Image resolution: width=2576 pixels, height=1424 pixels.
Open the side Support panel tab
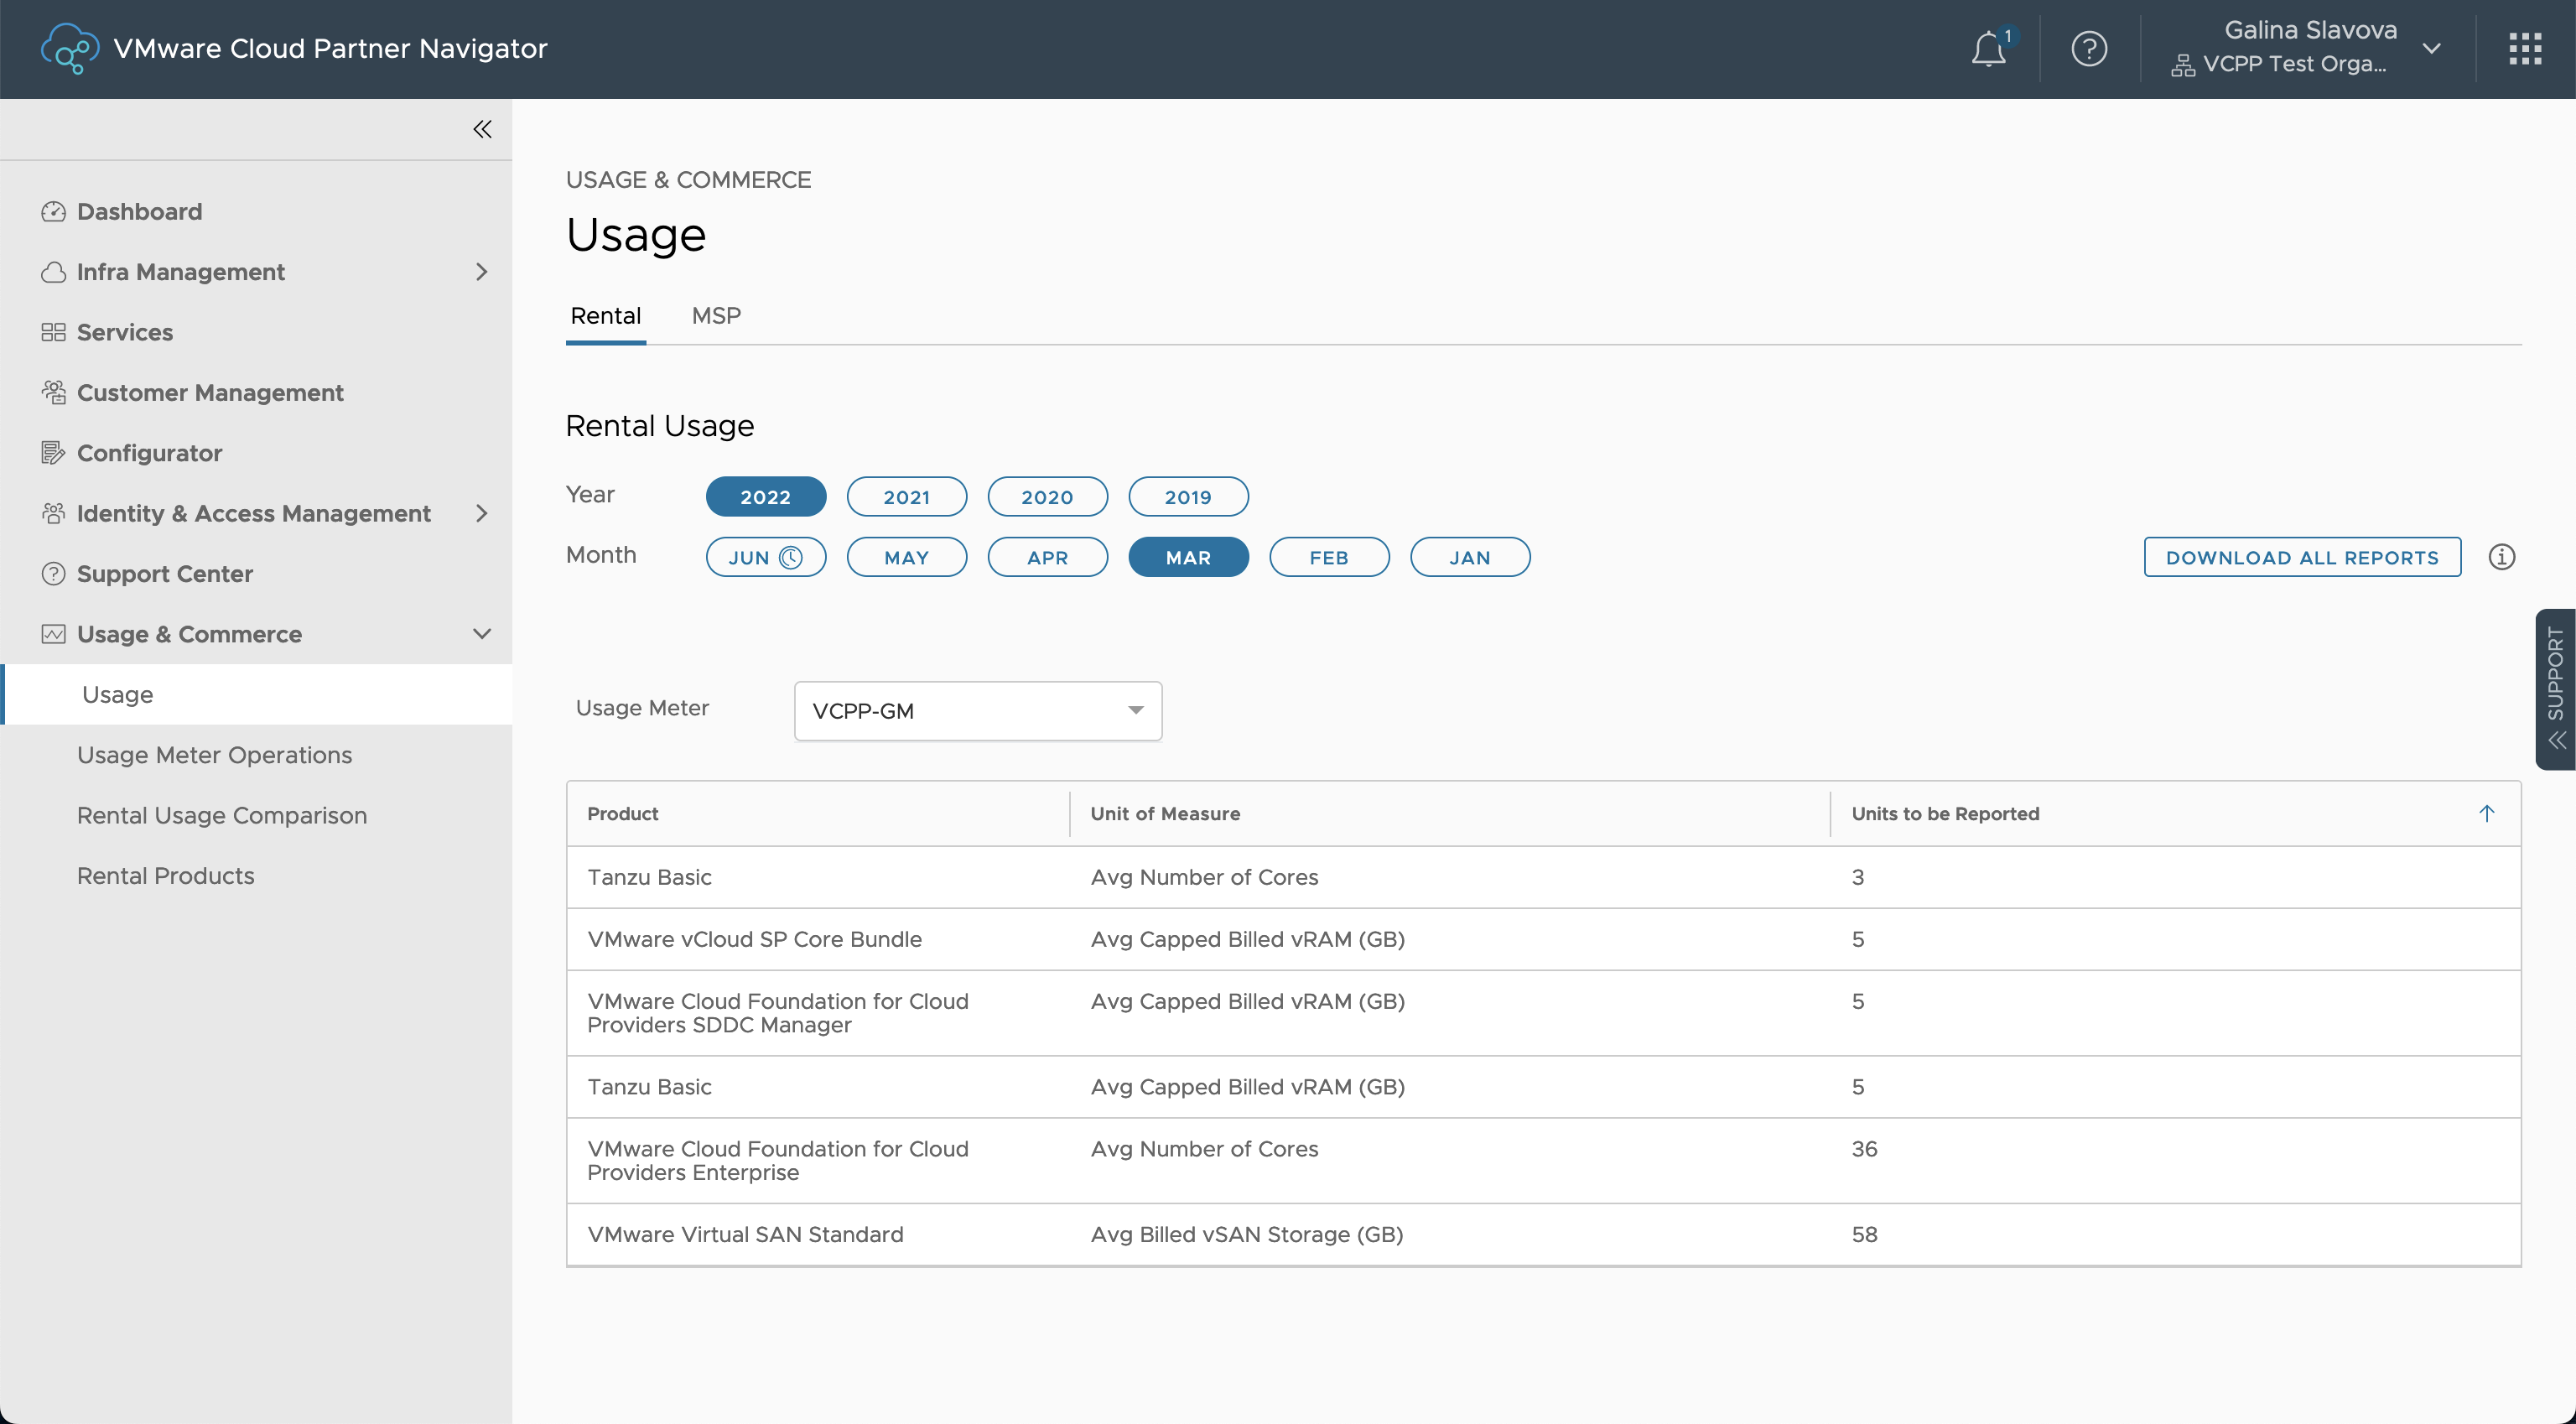tap(2555, 688)
